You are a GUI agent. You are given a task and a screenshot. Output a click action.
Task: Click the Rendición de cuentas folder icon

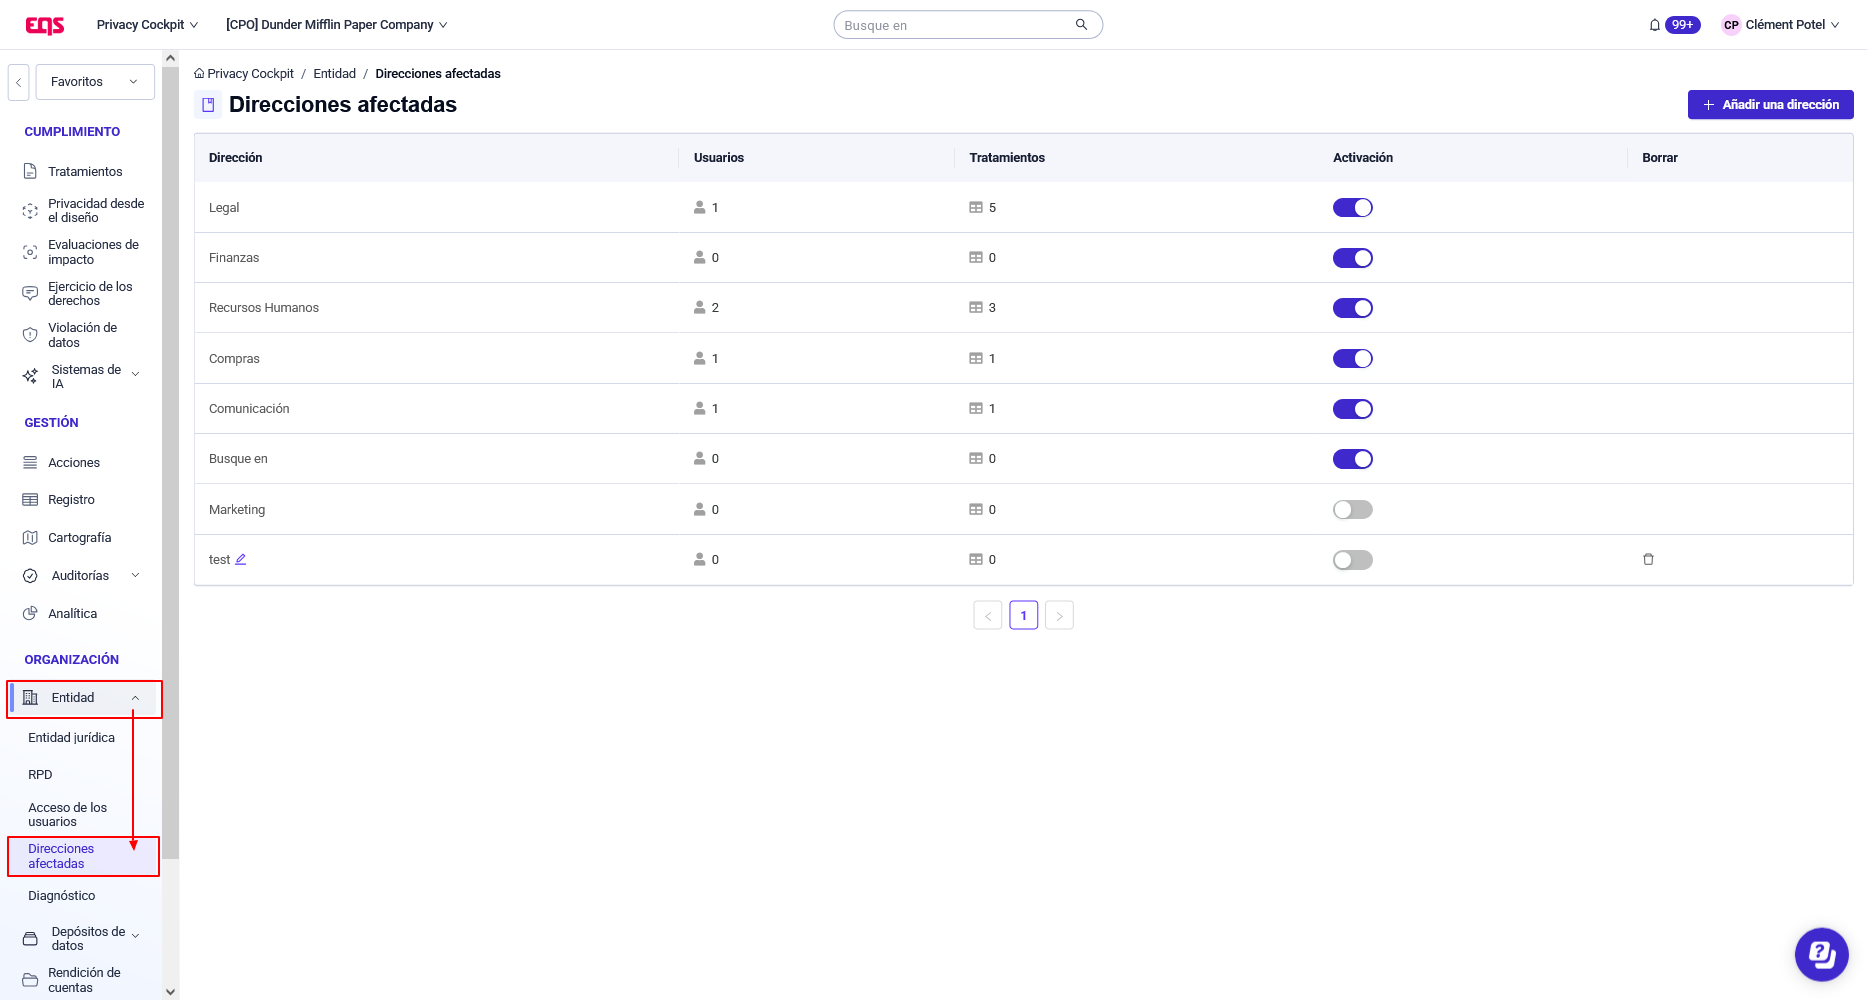(30, 980)
